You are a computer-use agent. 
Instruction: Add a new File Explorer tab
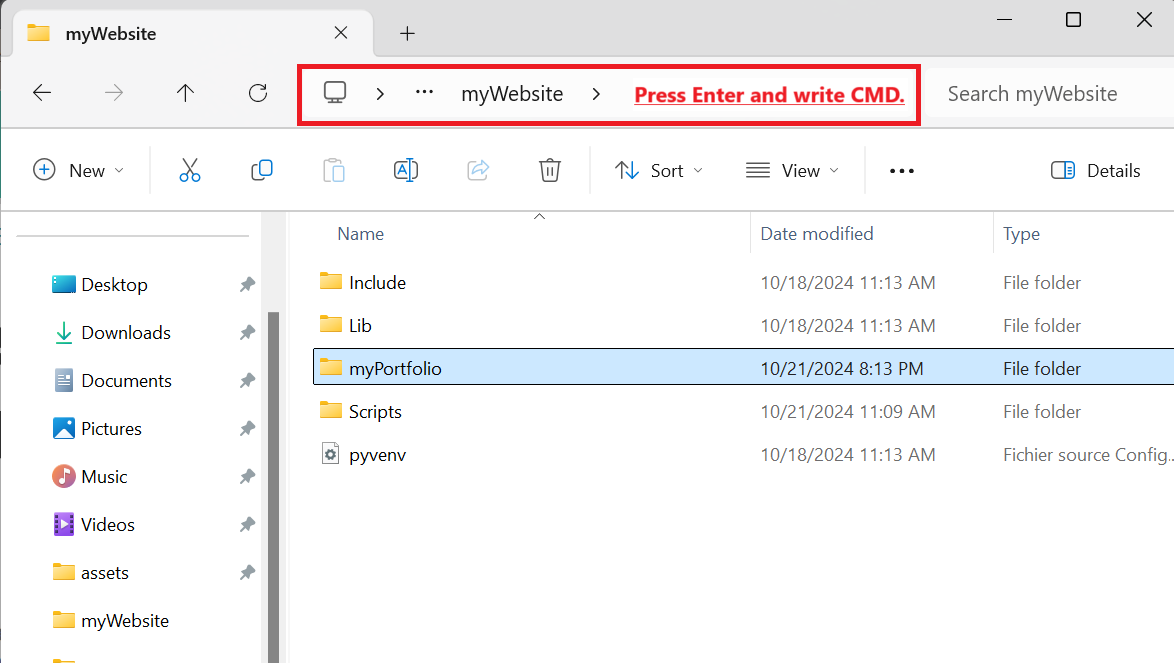(x=407, y=34)
